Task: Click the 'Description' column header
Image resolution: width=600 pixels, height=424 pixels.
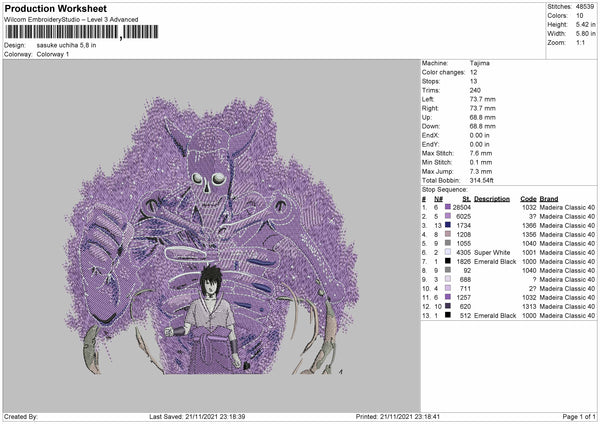Action: click(x=492, y=199)
